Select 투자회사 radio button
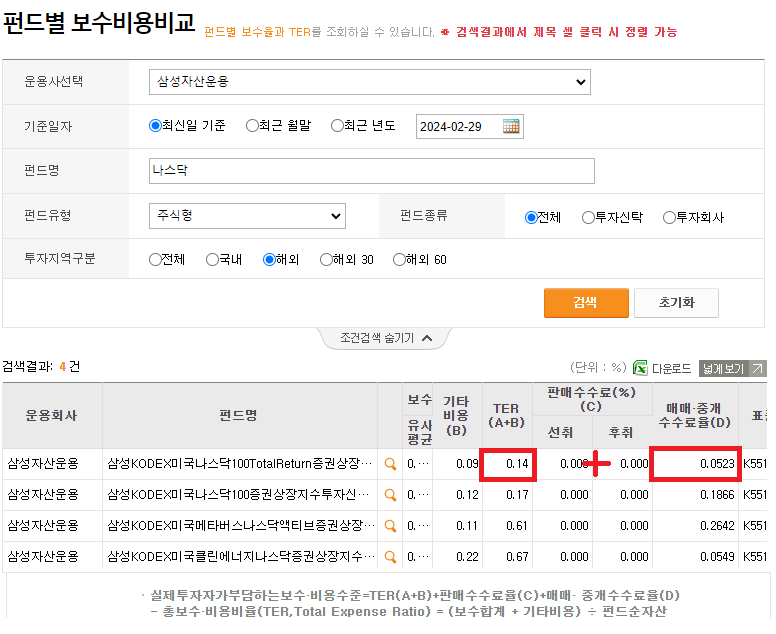 pyautogui.click(x=669, y=217)
